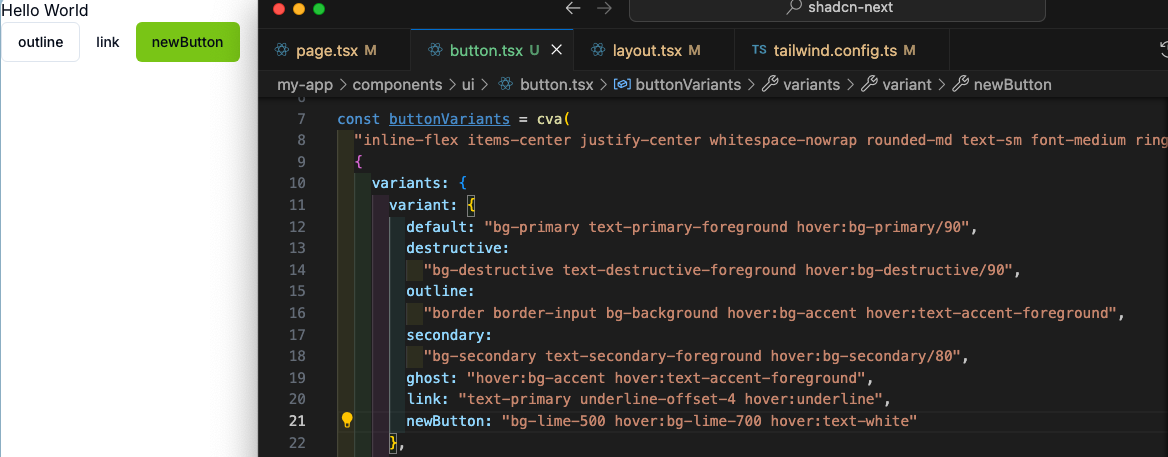Open variants breadcrumb segment
This screenshot has width=1168, height=457.
click(x=811, y=85)
